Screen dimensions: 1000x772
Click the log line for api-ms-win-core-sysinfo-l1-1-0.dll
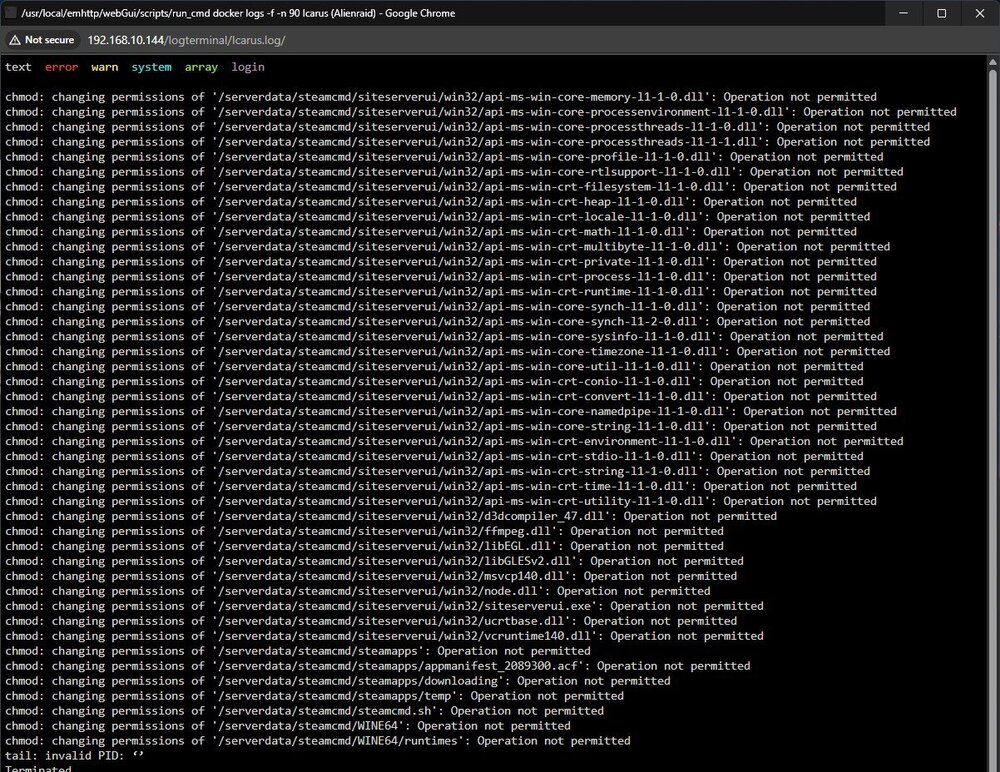tap(445, 337)
